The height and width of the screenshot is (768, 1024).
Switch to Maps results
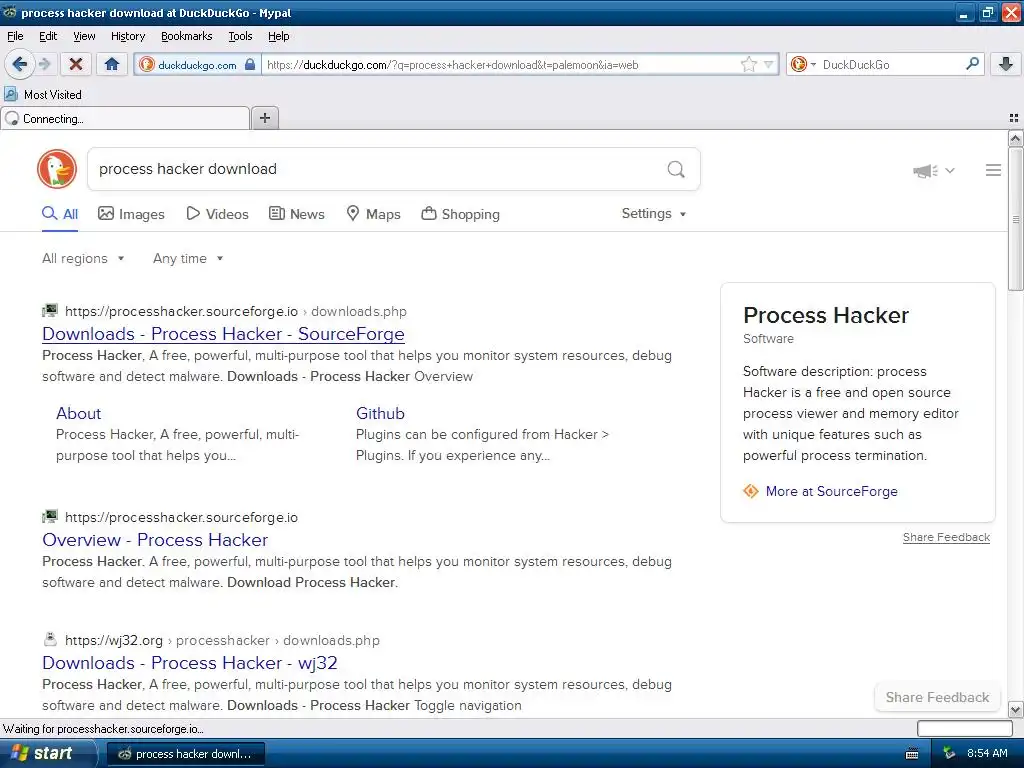point(374,214)
